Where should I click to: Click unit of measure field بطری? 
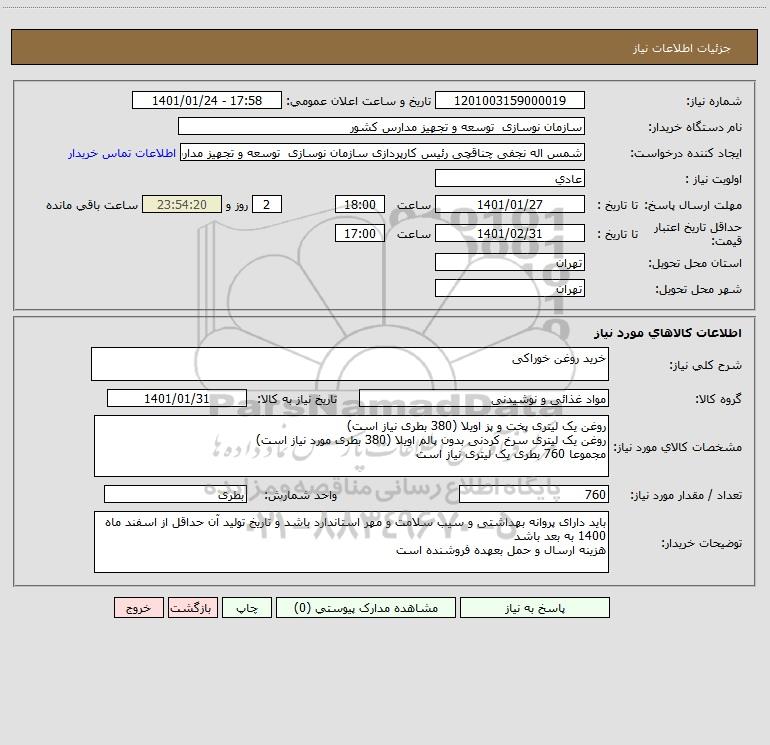pyautogui.click(x=175, y=495)
